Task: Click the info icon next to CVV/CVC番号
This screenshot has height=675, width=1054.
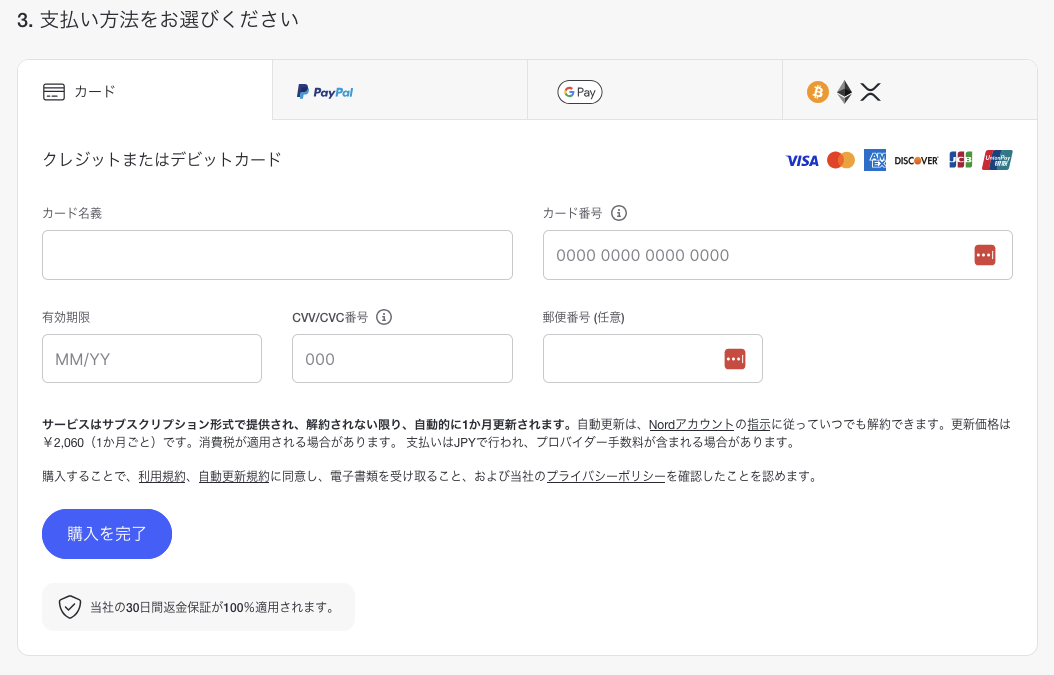Action: point(384,317)
